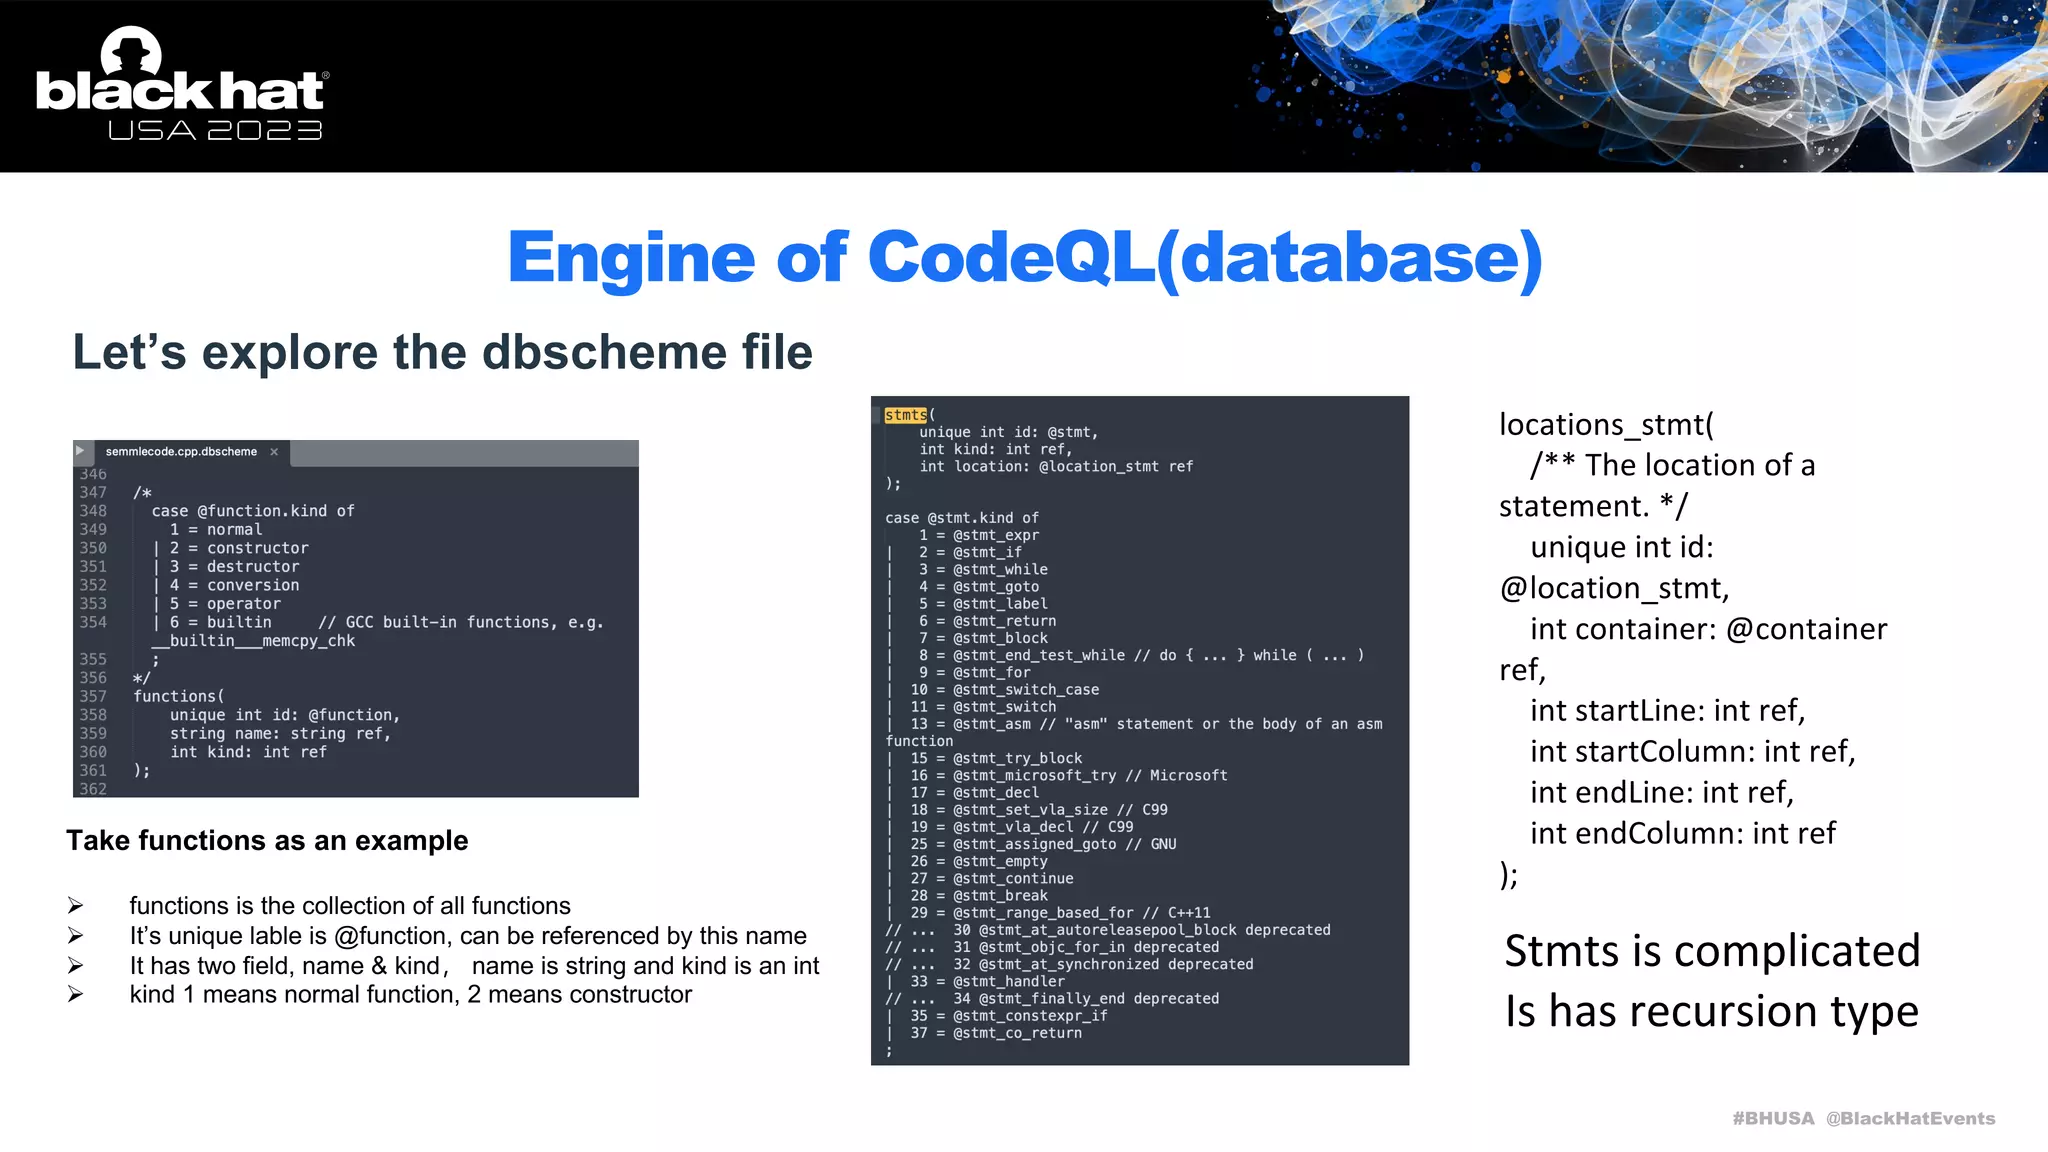Click the 'functions(' declaration line

[179, 696]
